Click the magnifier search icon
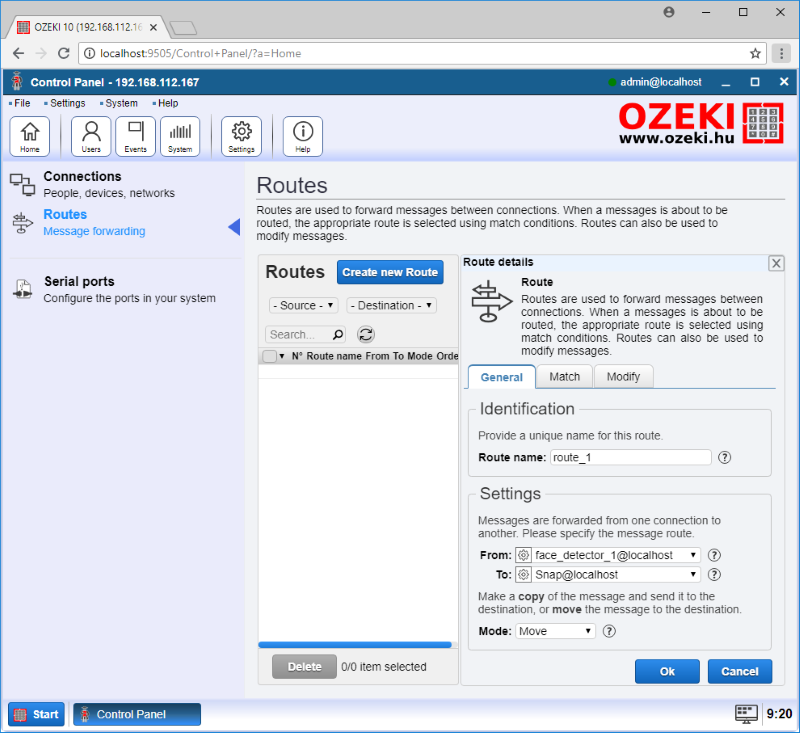This screenshot has width=800, height=733. (338, 335)
